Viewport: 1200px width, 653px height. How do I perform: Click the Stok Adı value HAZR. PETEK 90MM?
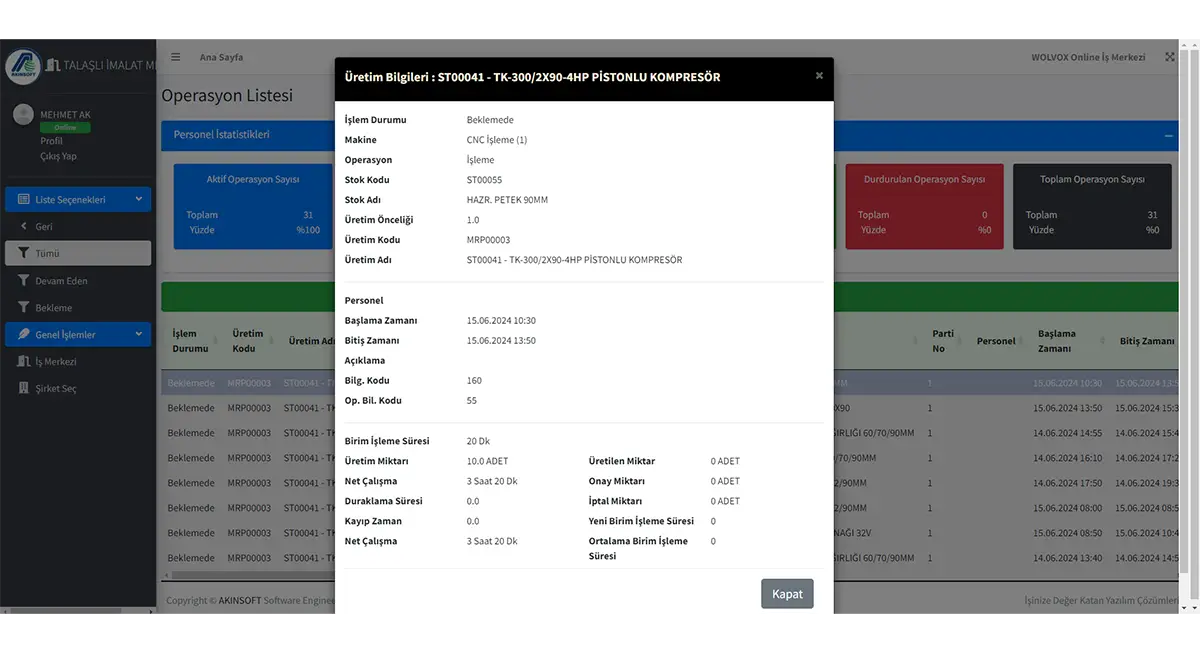click(507, 200)
